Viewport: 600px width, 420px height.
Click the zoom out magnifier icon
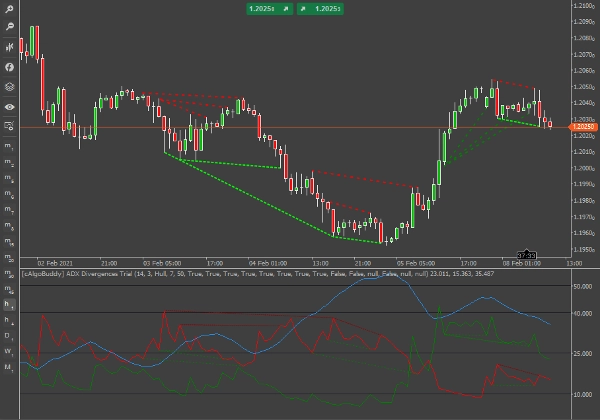(9, 28)
